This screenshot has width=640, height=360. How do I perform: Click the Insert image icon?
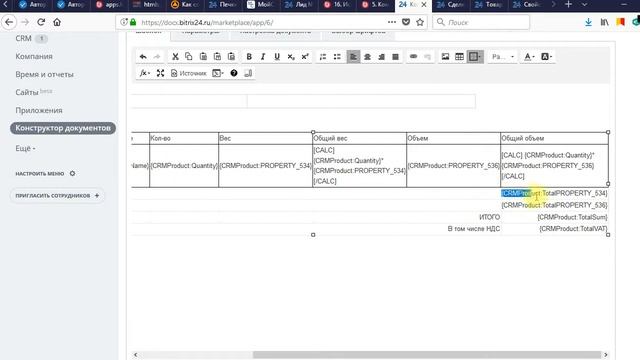445,57
